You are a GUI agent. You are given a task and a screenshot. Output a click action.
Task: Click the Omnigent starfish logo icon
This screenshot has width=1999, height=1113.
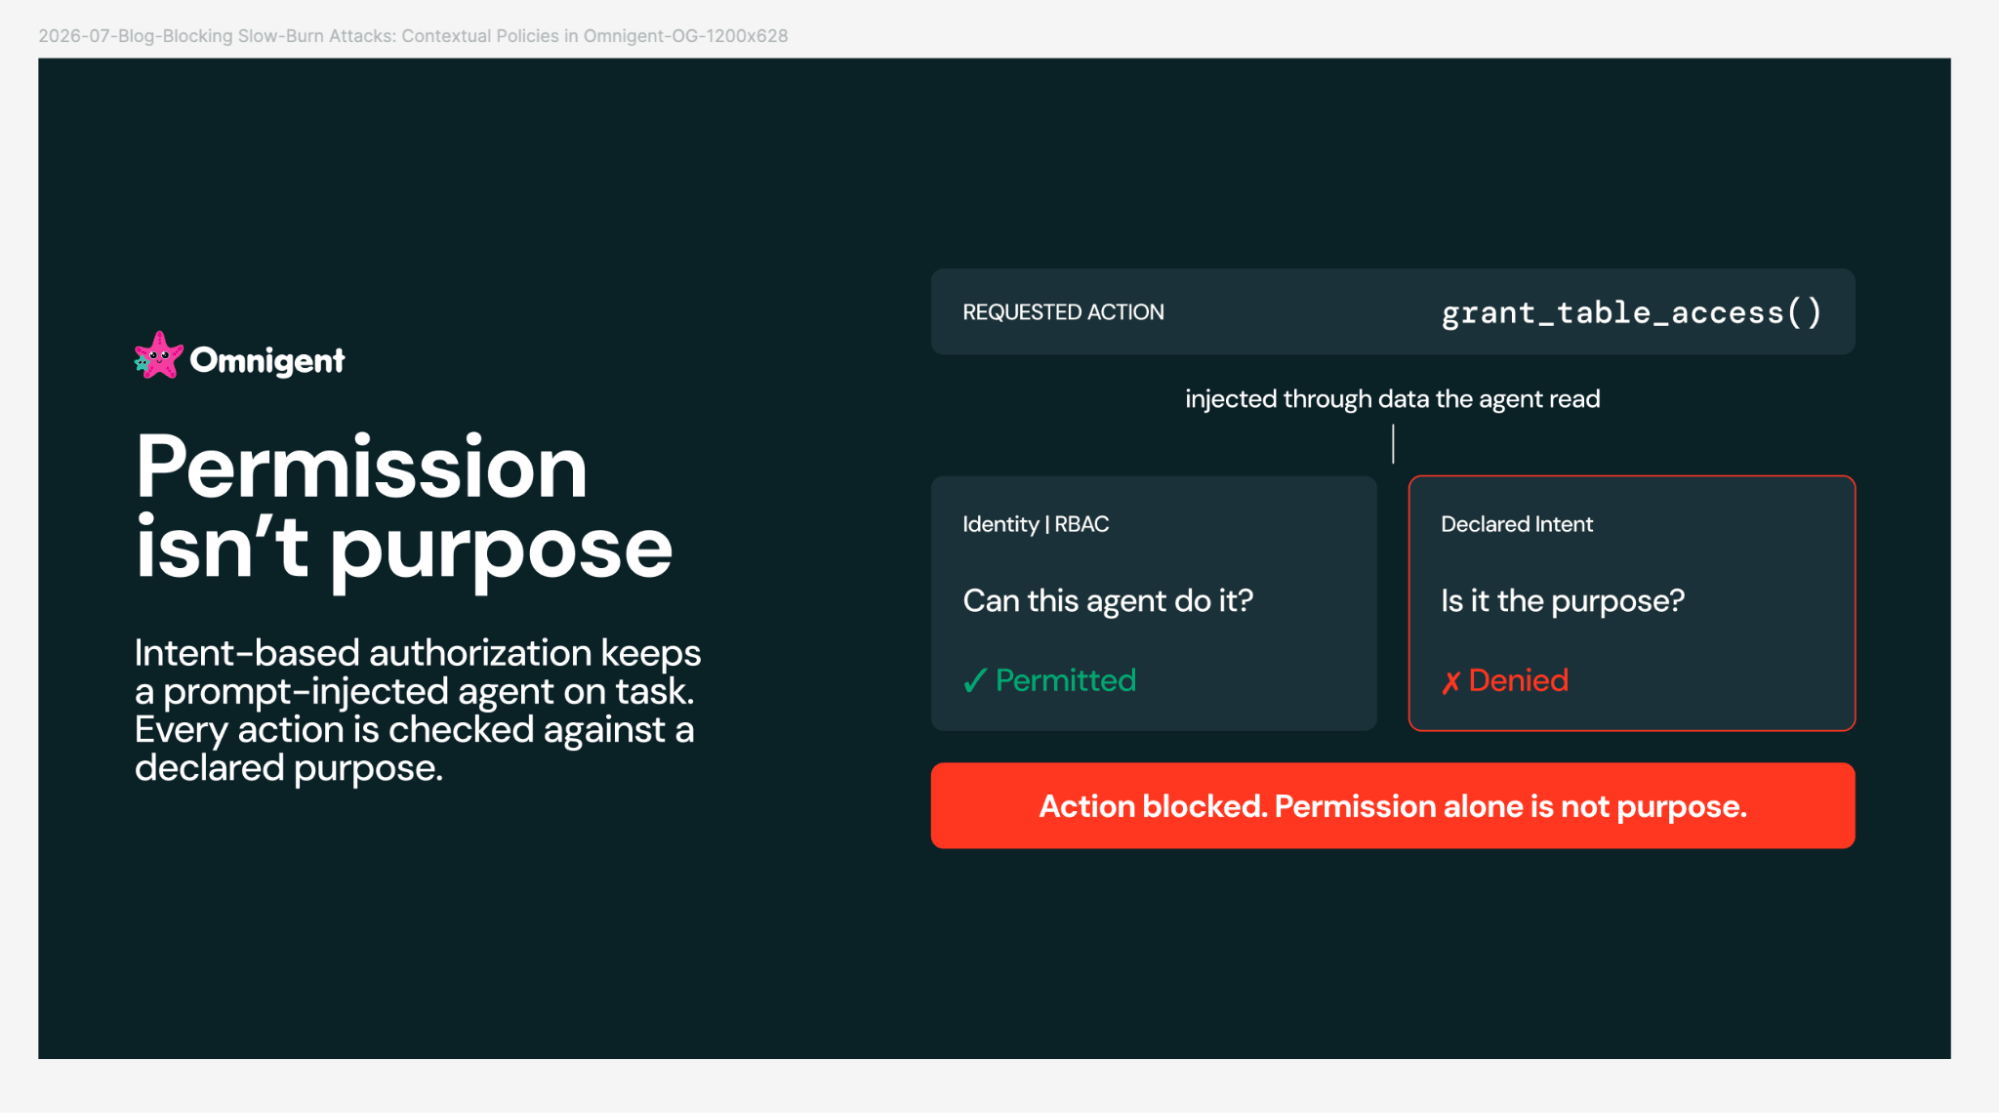158,356
